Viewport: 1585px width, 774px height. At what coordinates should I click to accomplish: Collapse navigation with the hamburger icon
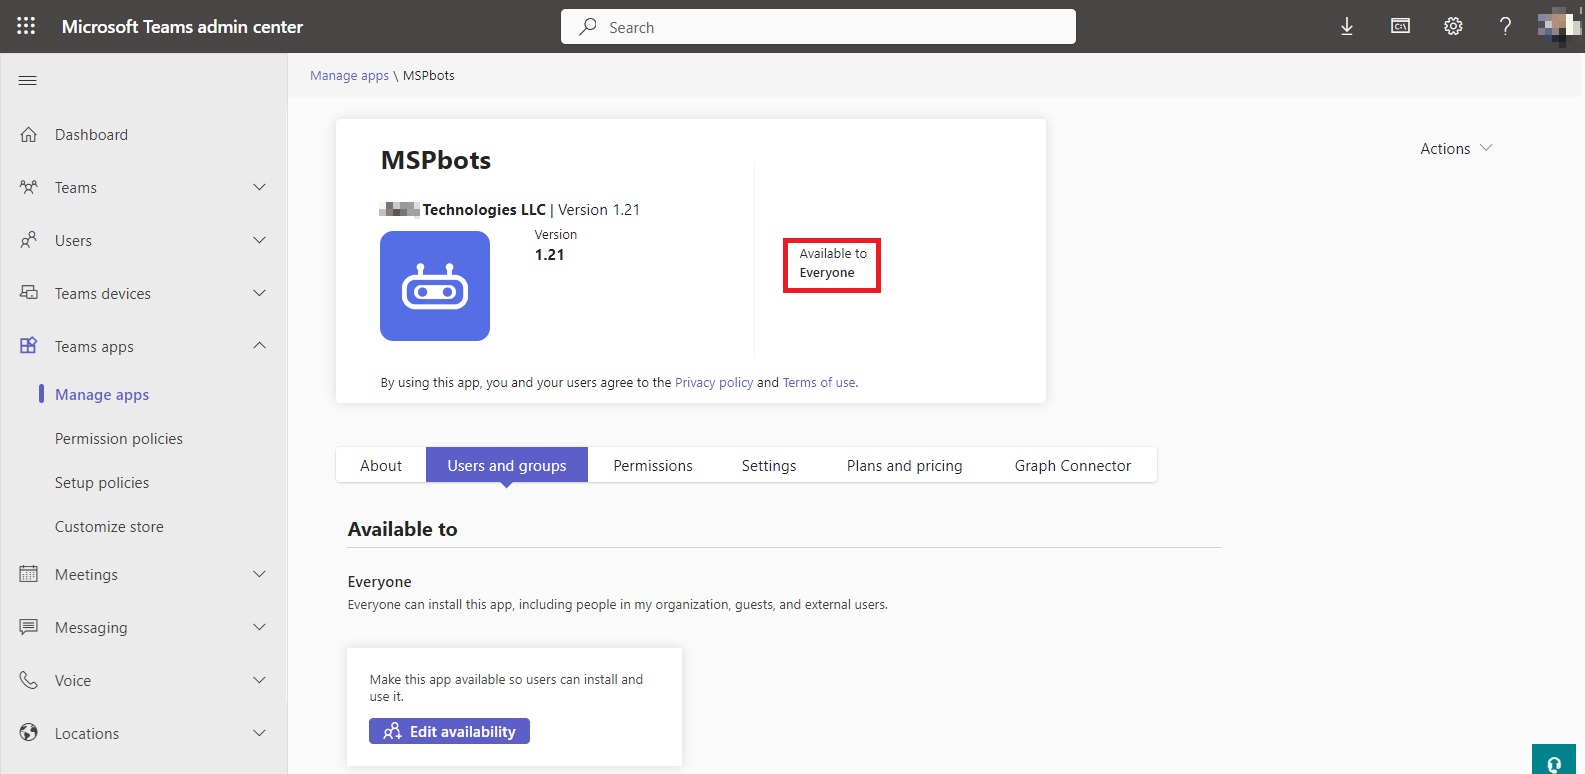coord(28,80)
